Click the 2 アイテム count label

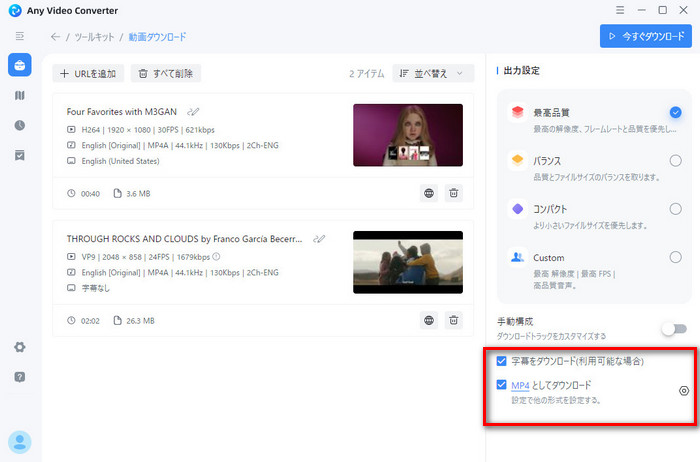click(x=367, y=74)
